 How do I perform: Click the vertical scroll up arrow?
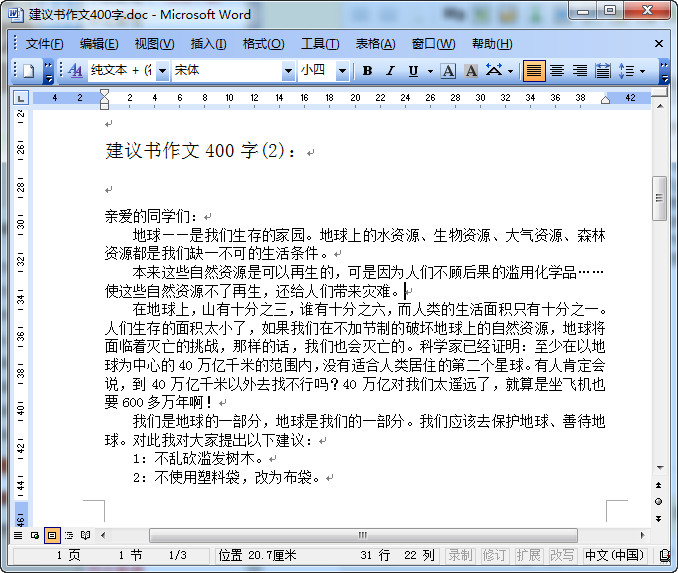click(660, 106)
